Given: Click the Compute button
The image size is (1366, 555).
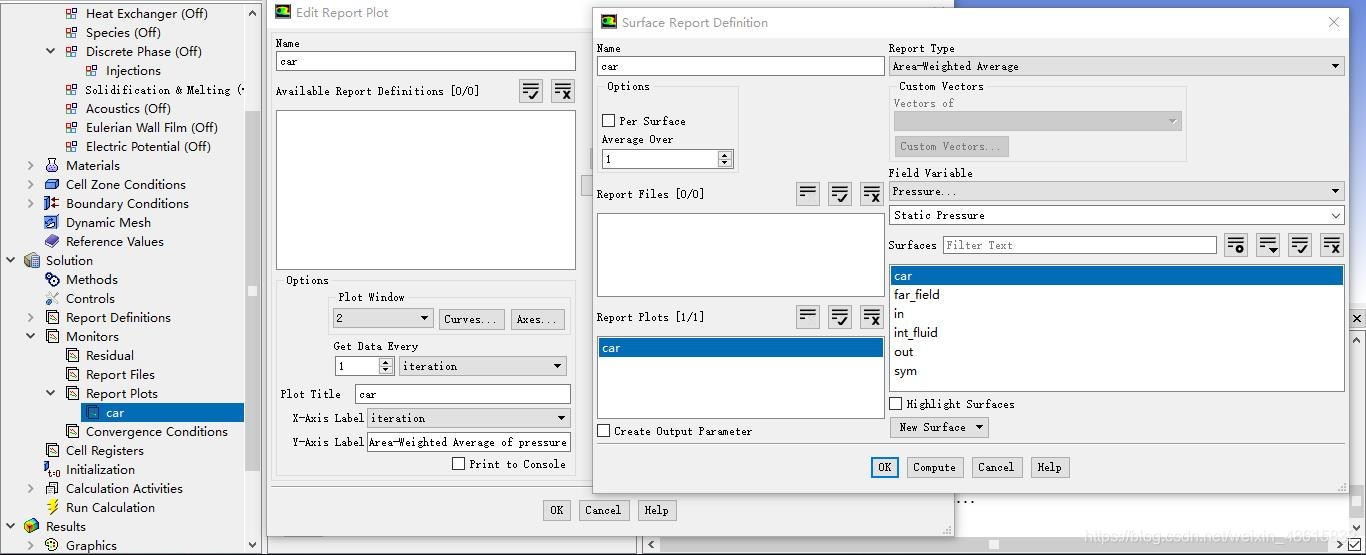Looking at the screenshot, I should tap(934, 467).
